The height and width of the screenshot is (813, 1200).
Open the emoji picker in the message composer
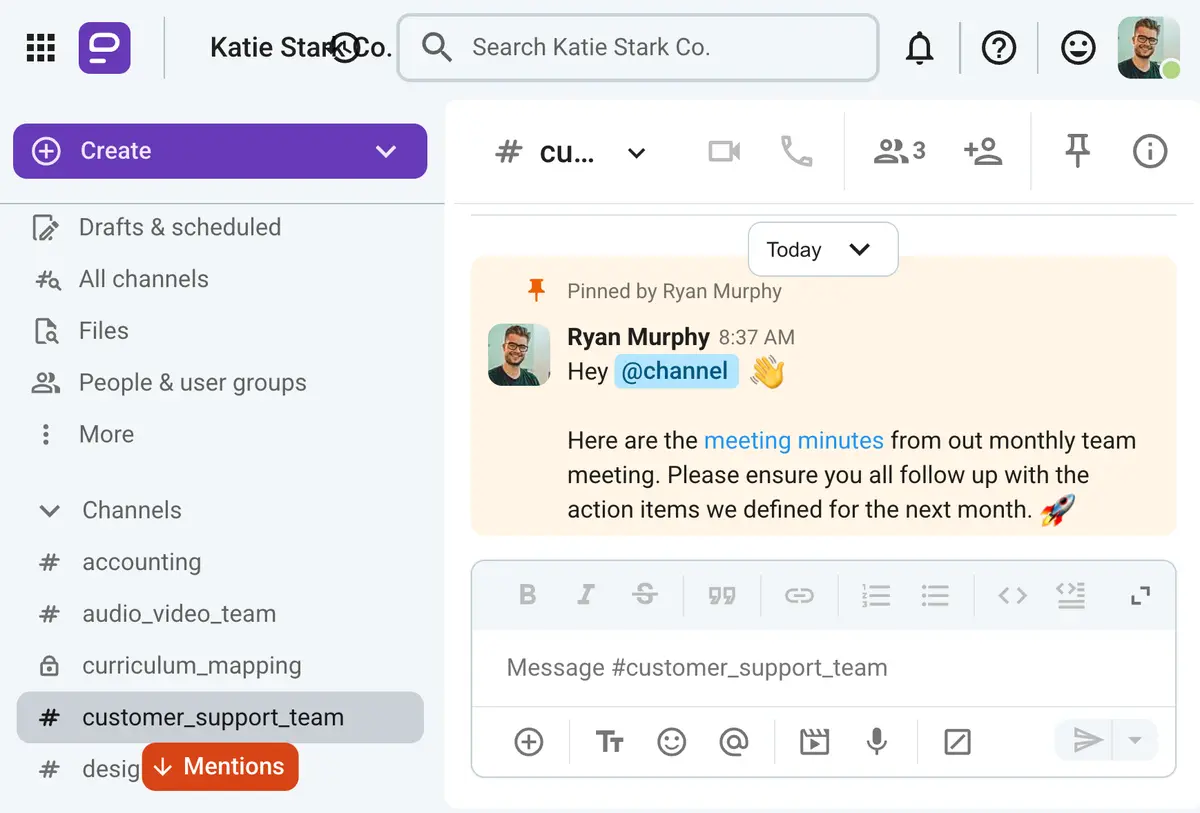(x=671, y=741)
